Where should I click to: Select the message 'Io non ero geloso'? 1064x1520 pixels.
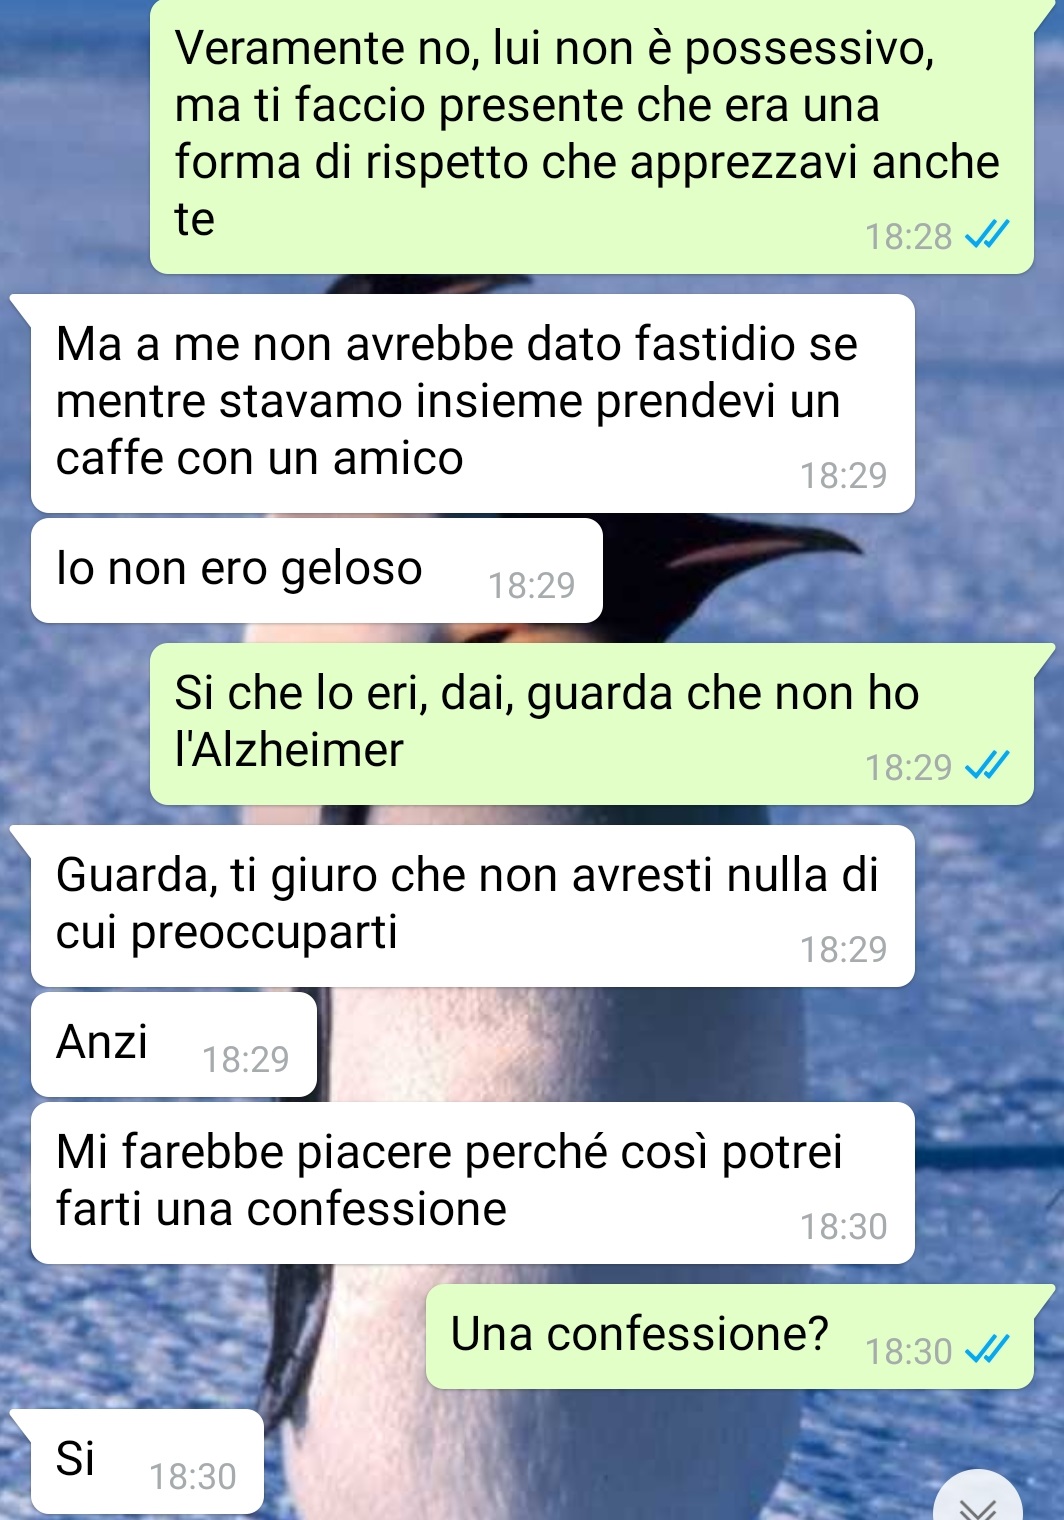[317, 571]
